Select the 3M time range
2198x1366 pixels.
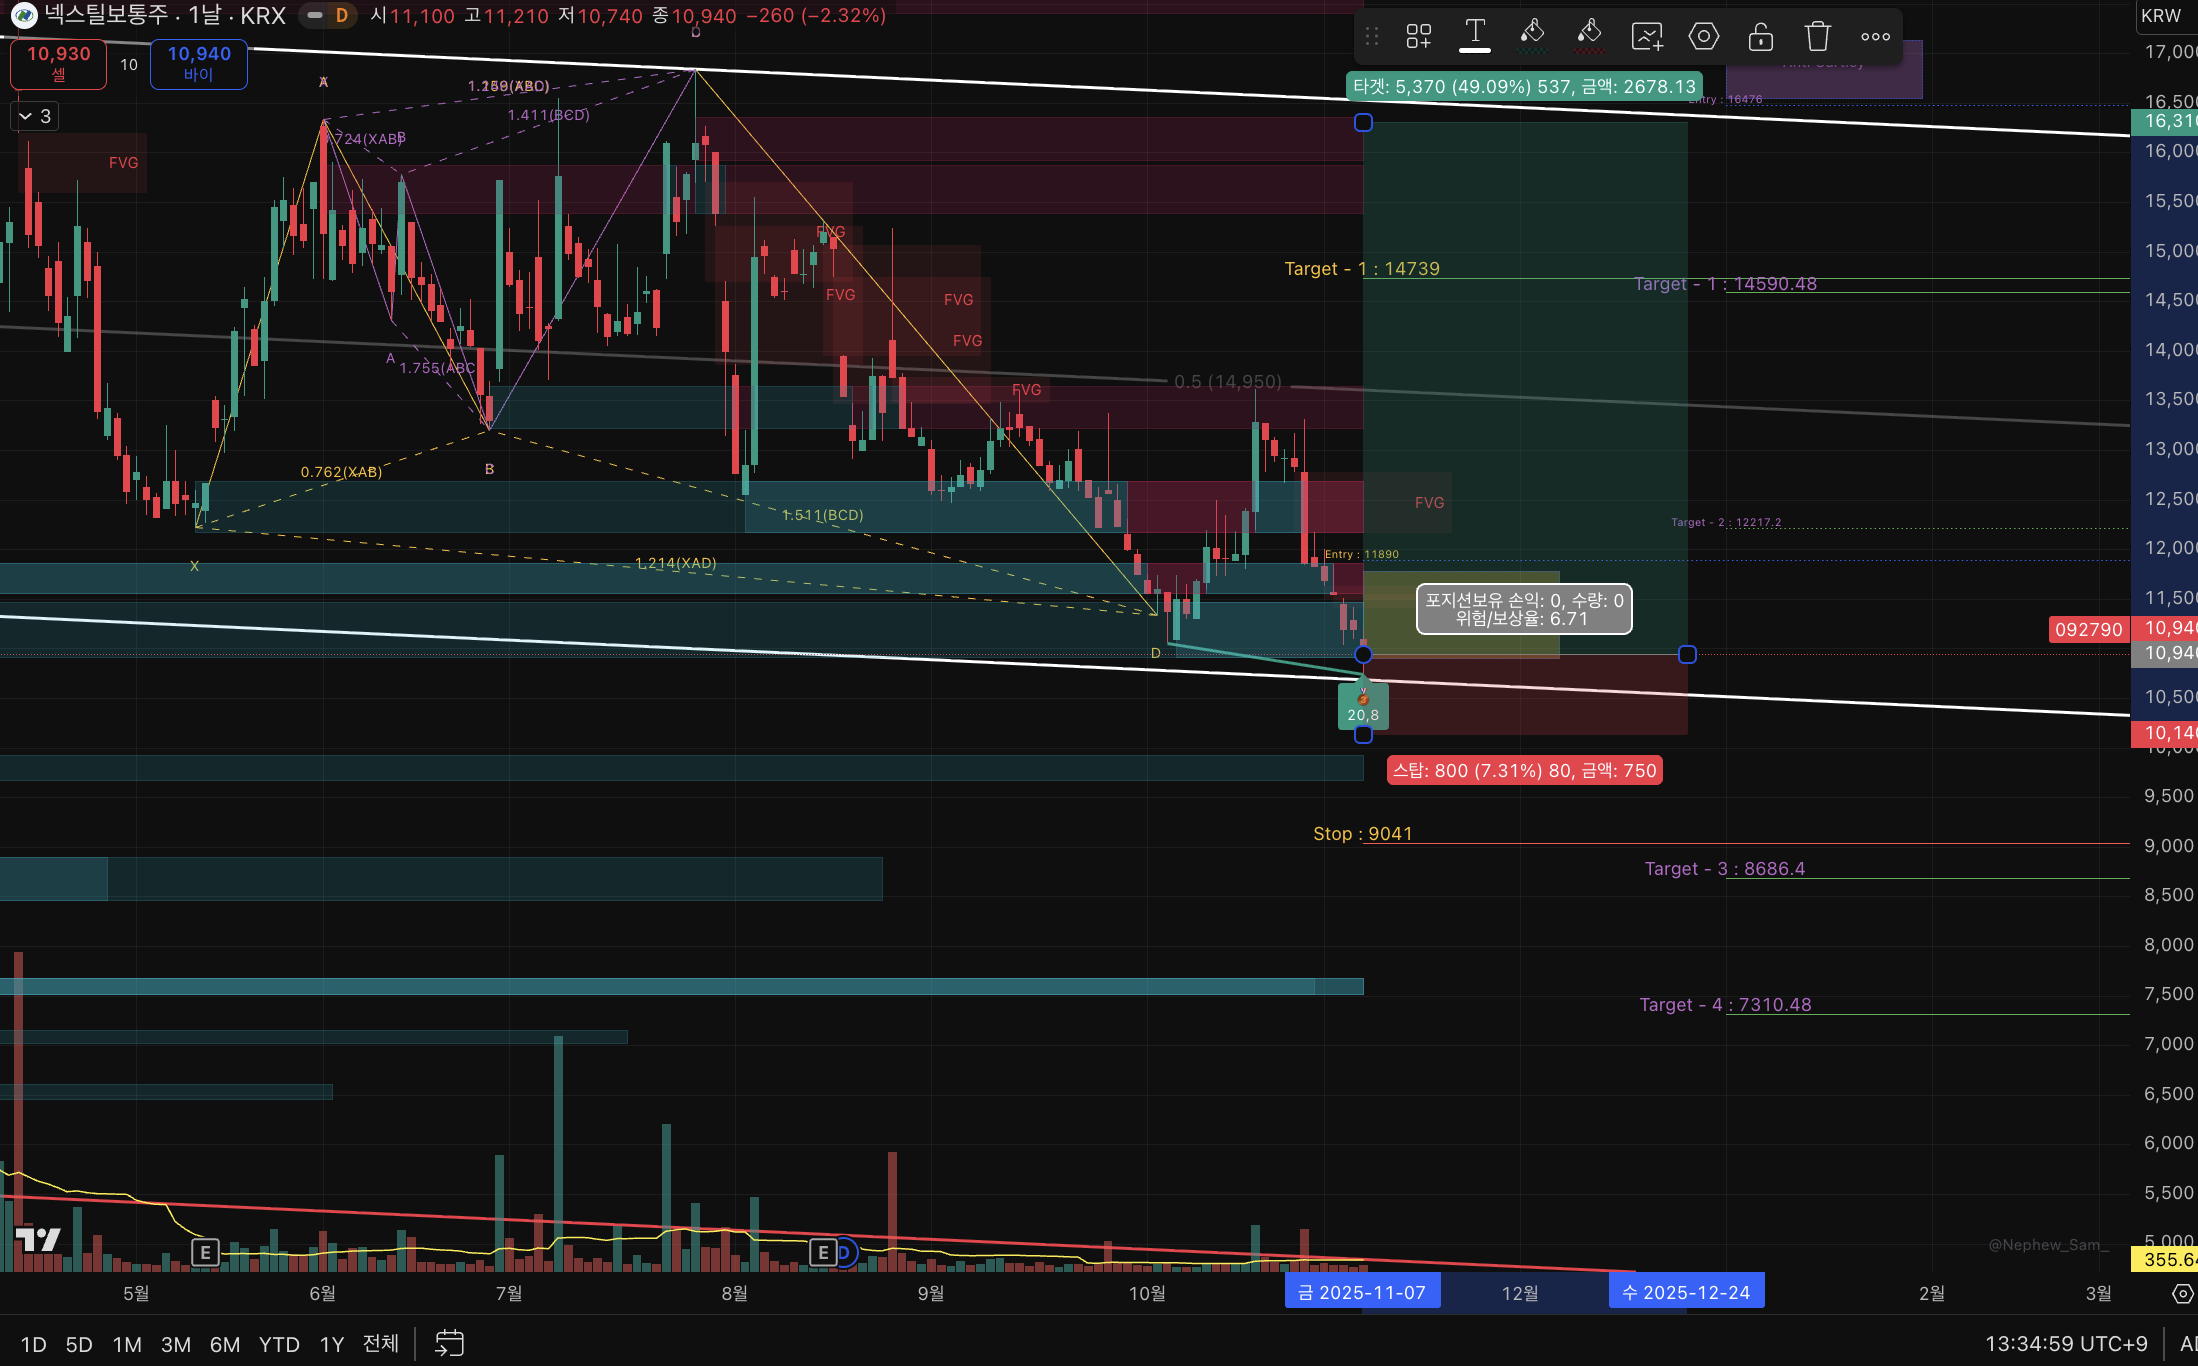(176, 1344)
